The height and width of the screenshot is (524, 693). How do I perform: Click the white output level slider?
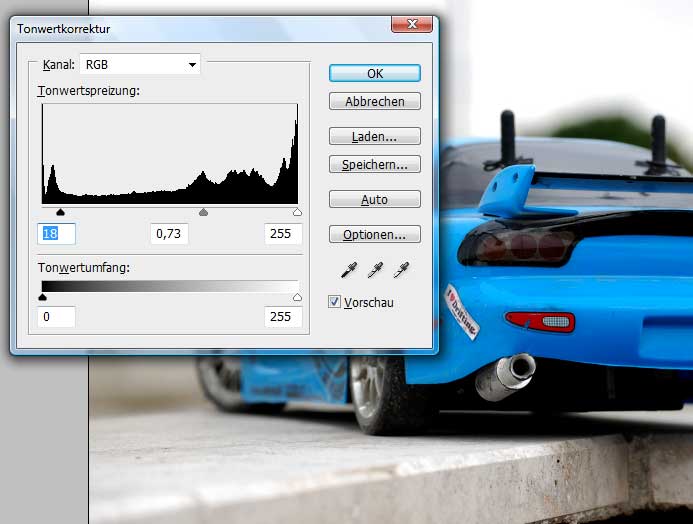[x=297, y=297]
